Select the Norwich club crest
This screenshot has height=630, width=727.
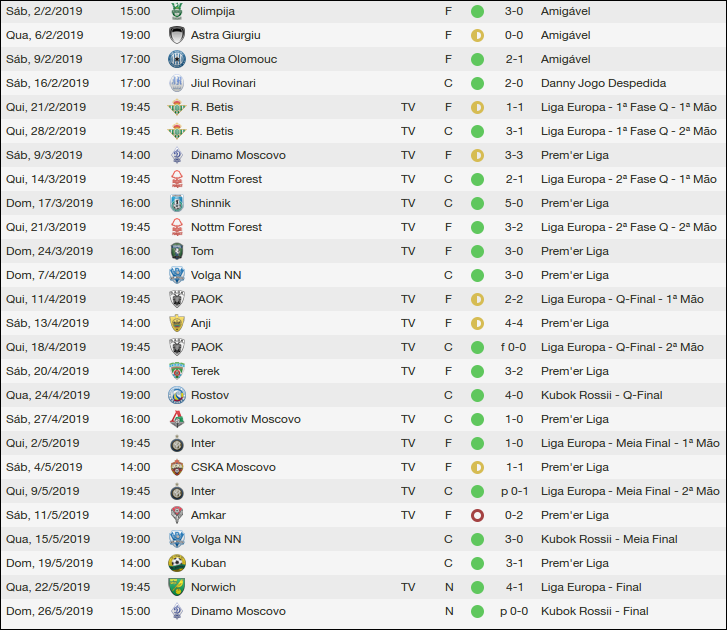[x=177, y=587]
